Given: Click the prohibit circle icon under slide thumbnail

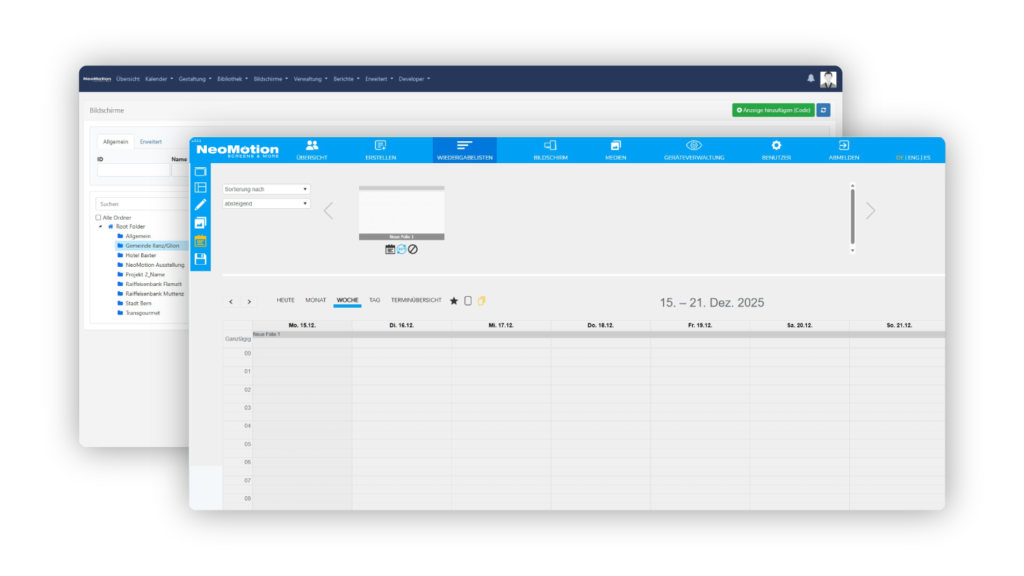Looking at the screenshot, I should tap(413, 249).
